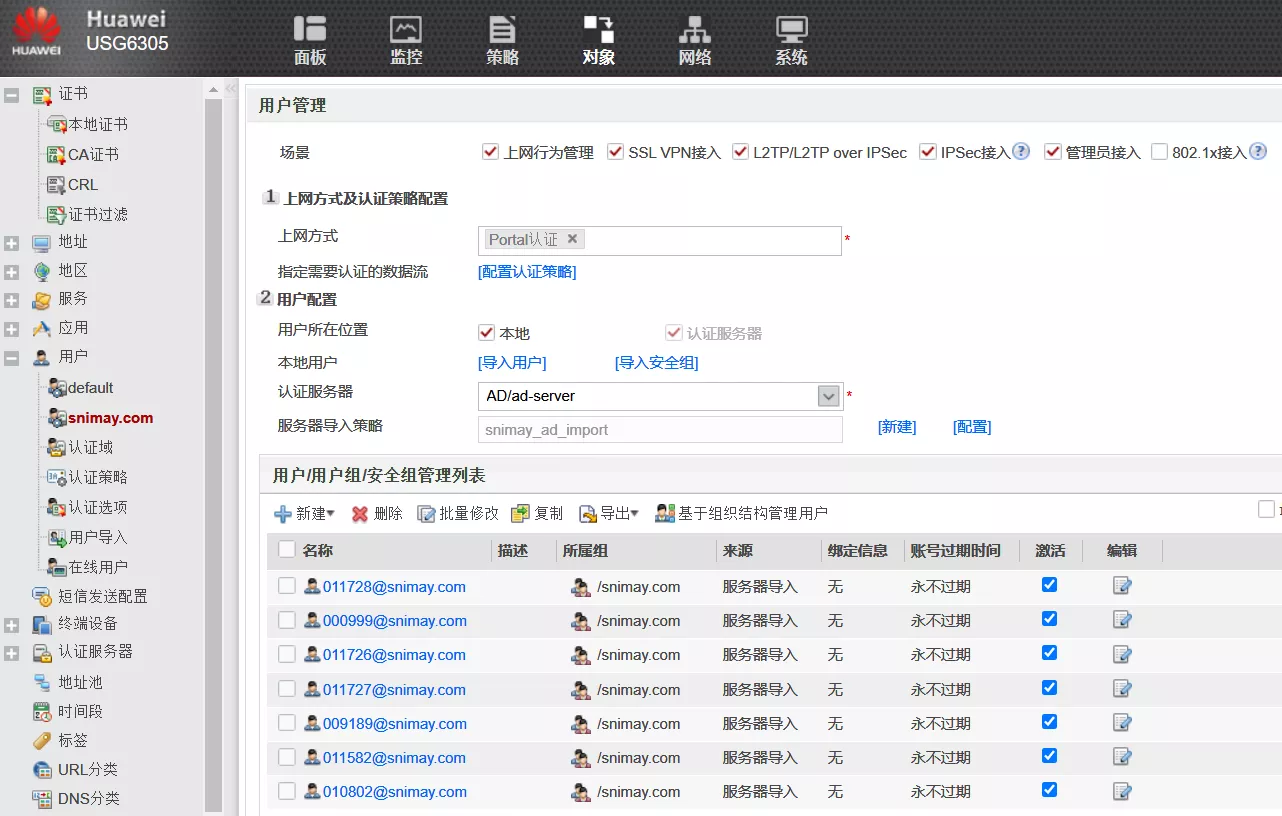
Task: Click the 导入用户 import user link
Action: tap(512, 363)
